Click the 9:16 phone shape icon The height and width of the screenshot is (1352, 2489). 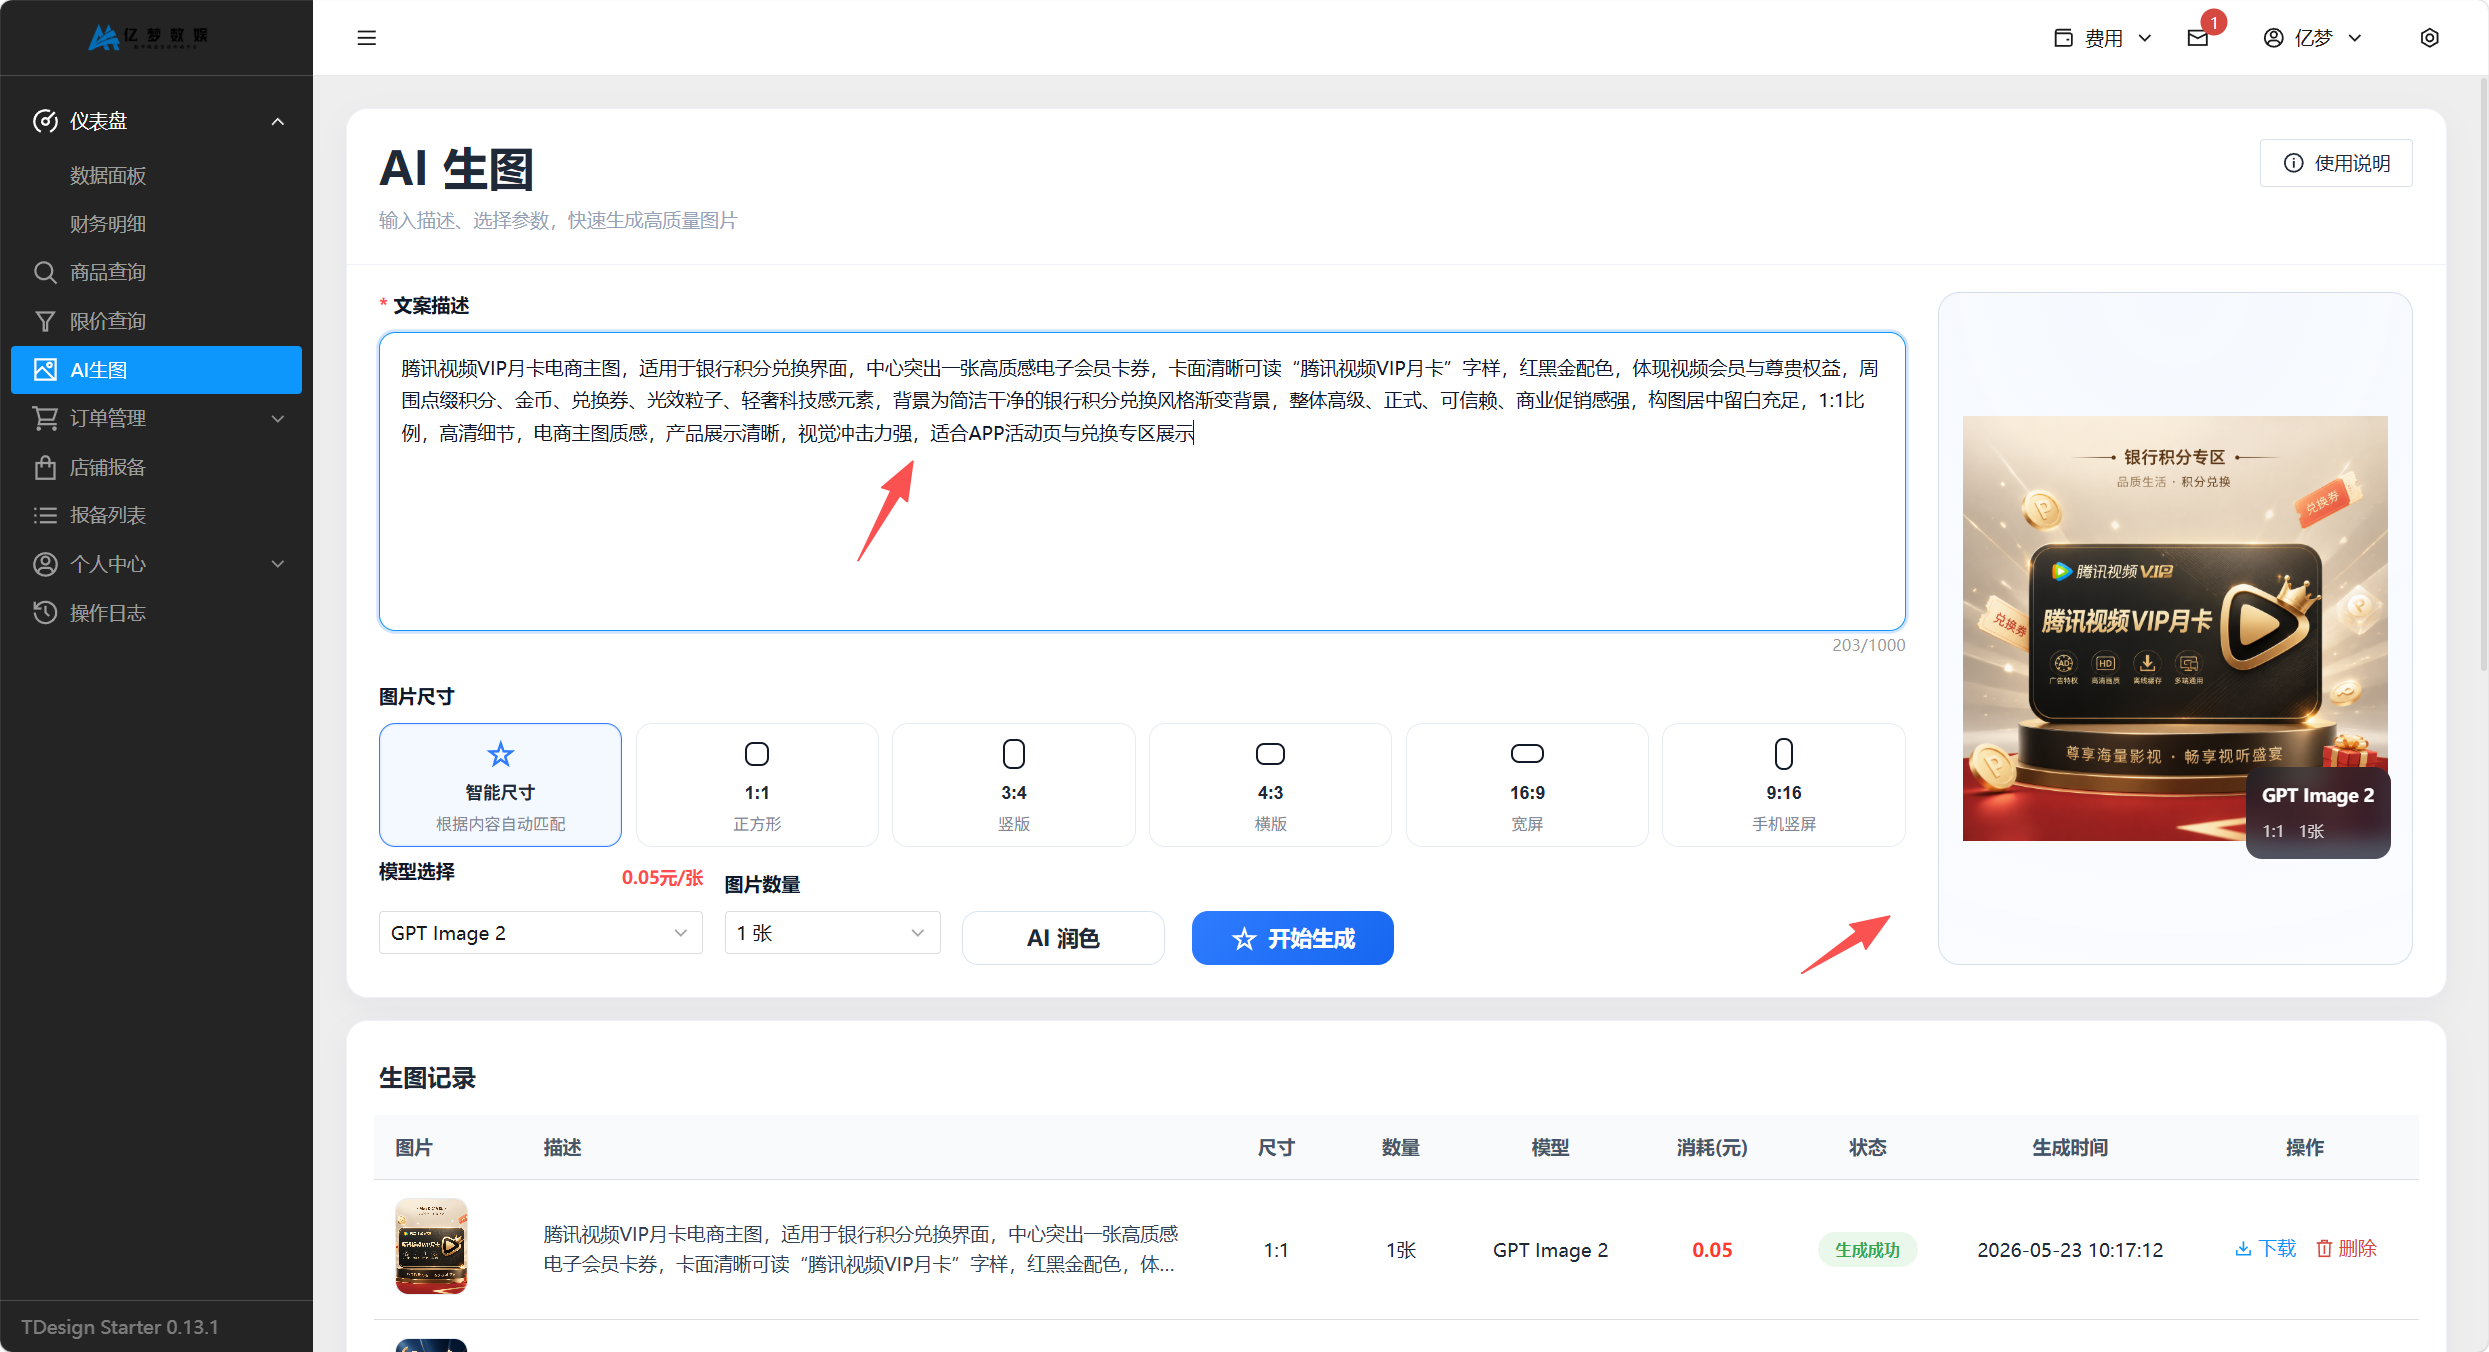pyautogui.click(x=1784, y=754)
